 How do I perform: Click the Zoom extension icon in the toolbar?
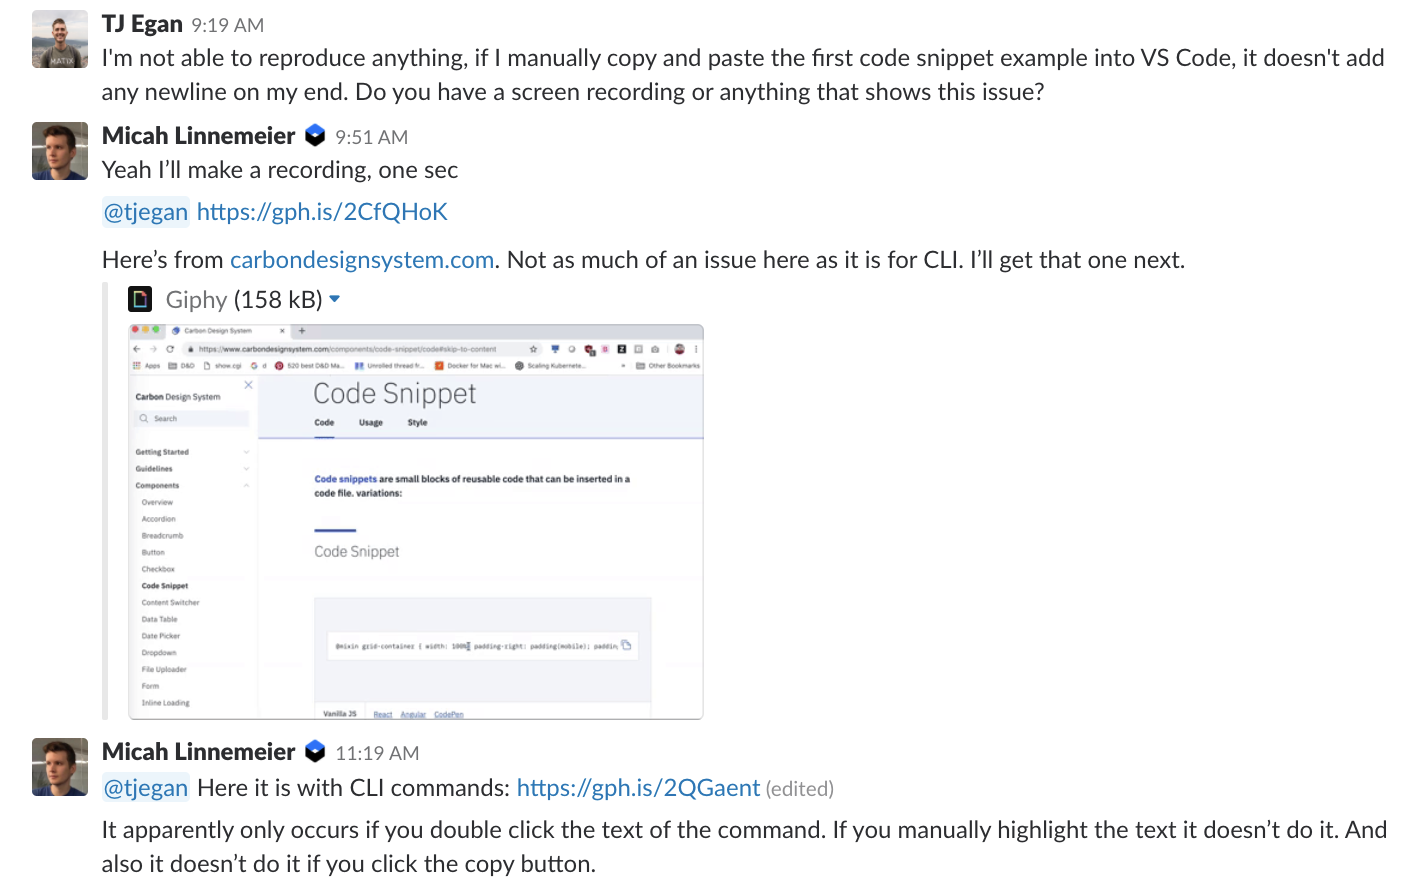click(x=555, y=349)
